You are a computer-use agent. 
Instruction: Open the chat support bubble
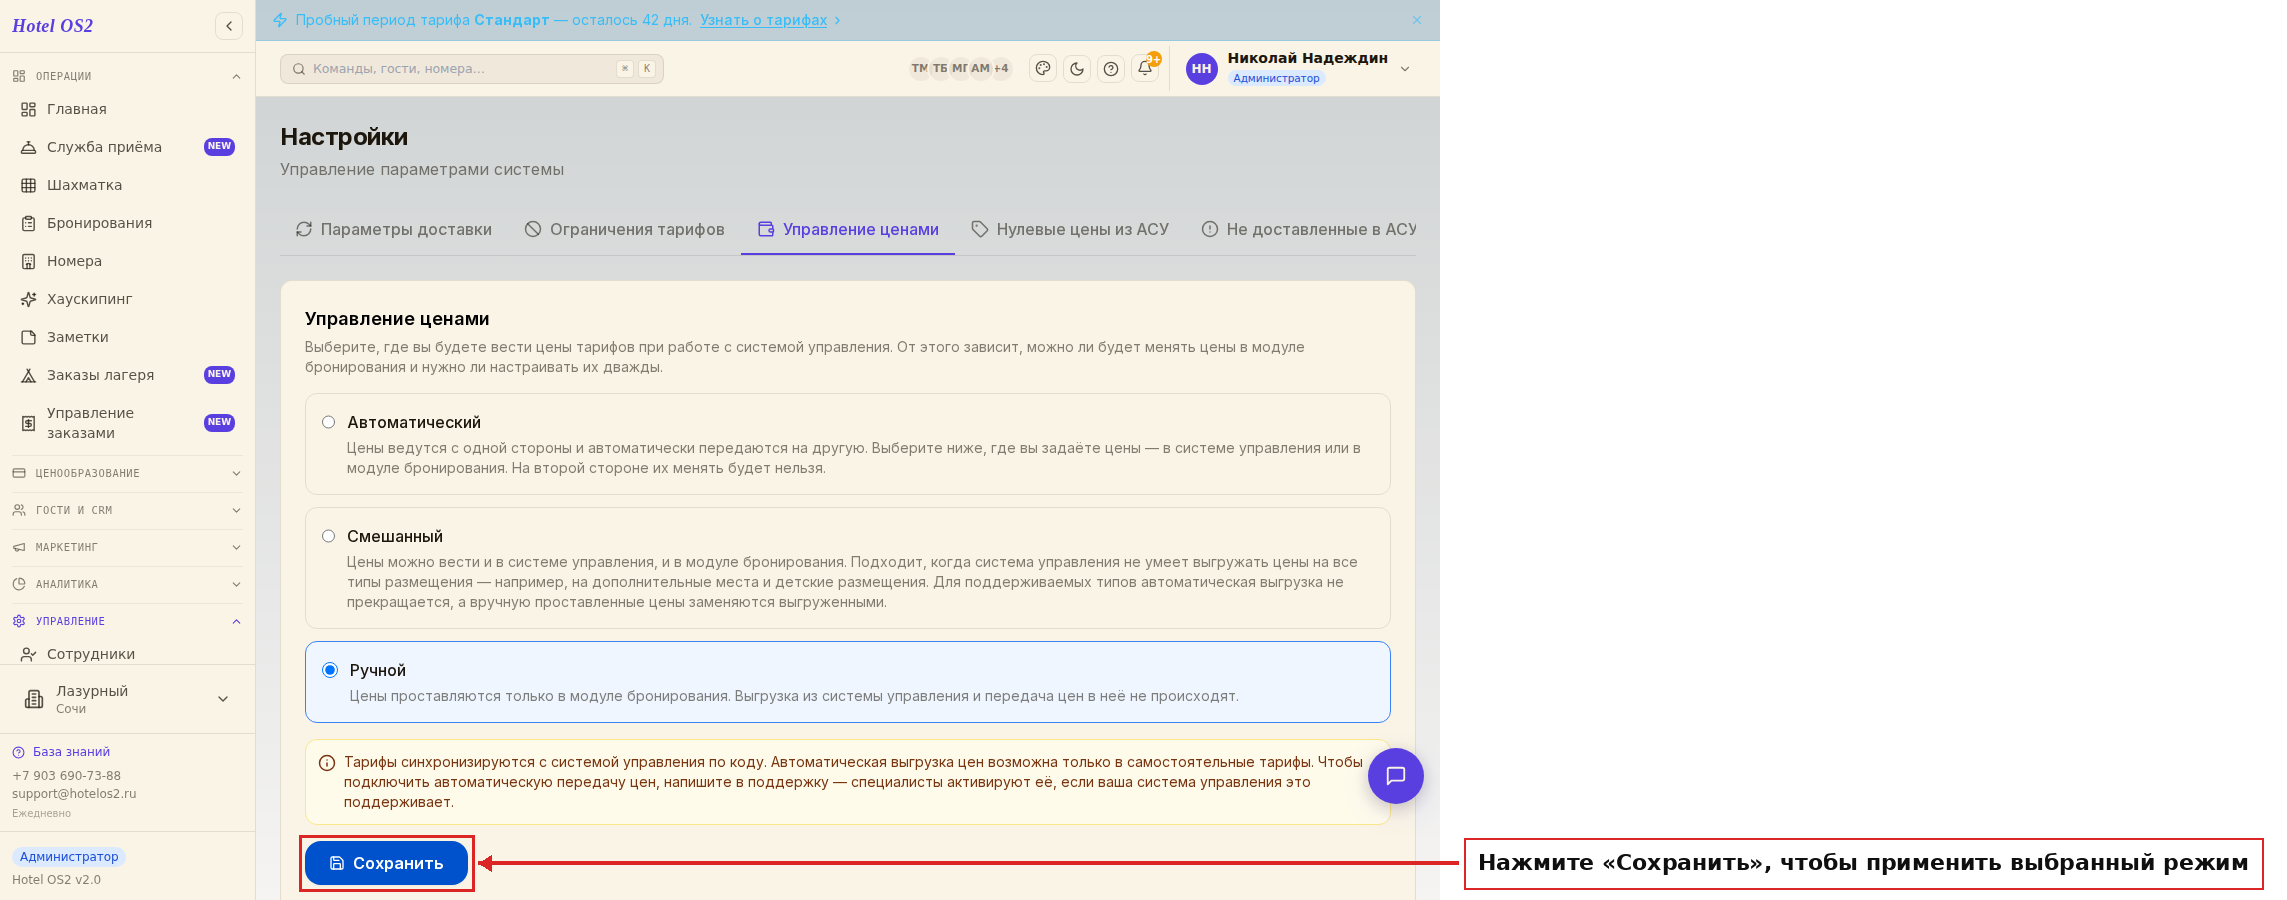point(1396,776)
